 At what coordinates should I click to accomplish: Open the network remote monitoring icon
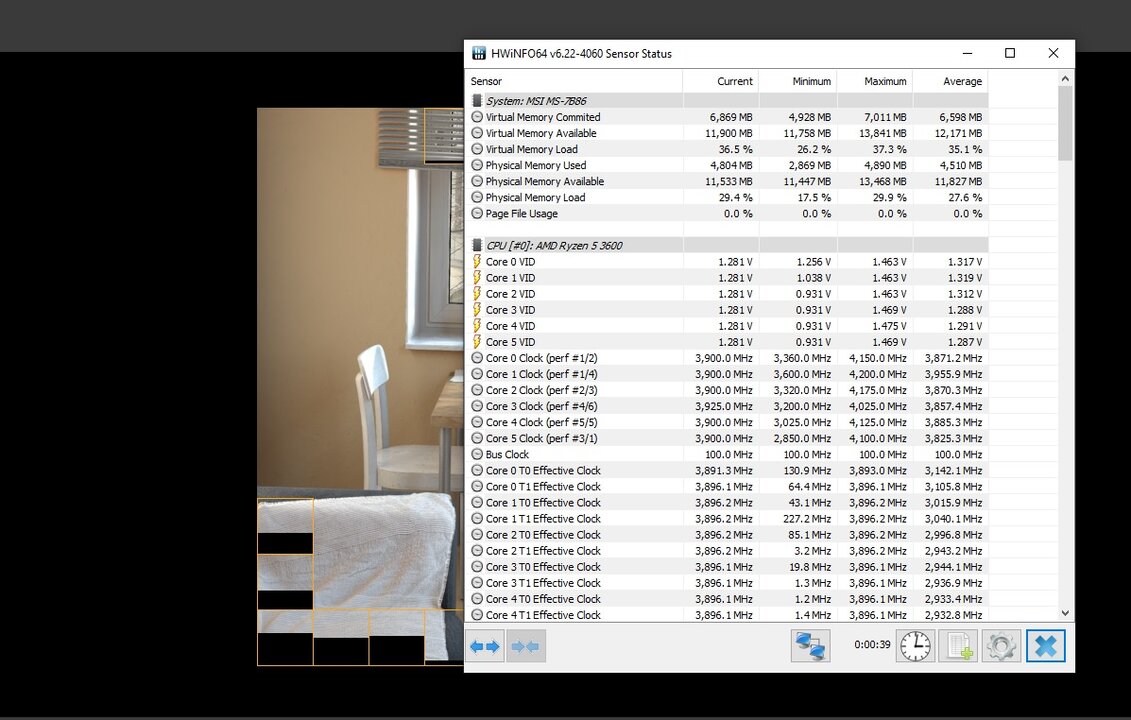click(811, 646)
